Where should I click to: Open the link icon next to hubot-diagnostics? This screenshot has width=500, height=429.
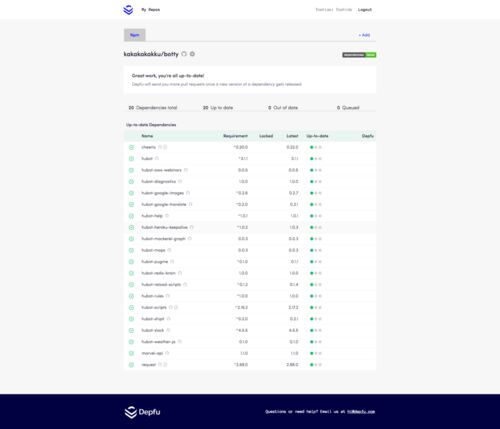click(180, 181)
